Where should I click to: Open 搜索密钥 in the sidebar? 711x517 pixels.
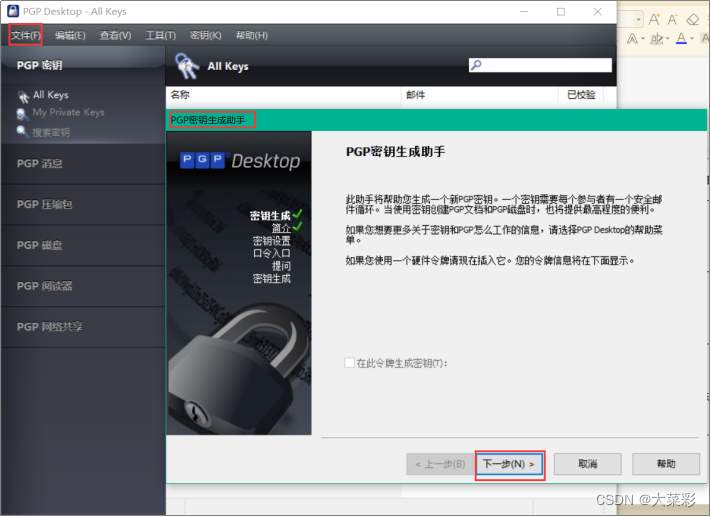(x=51, y=132)
